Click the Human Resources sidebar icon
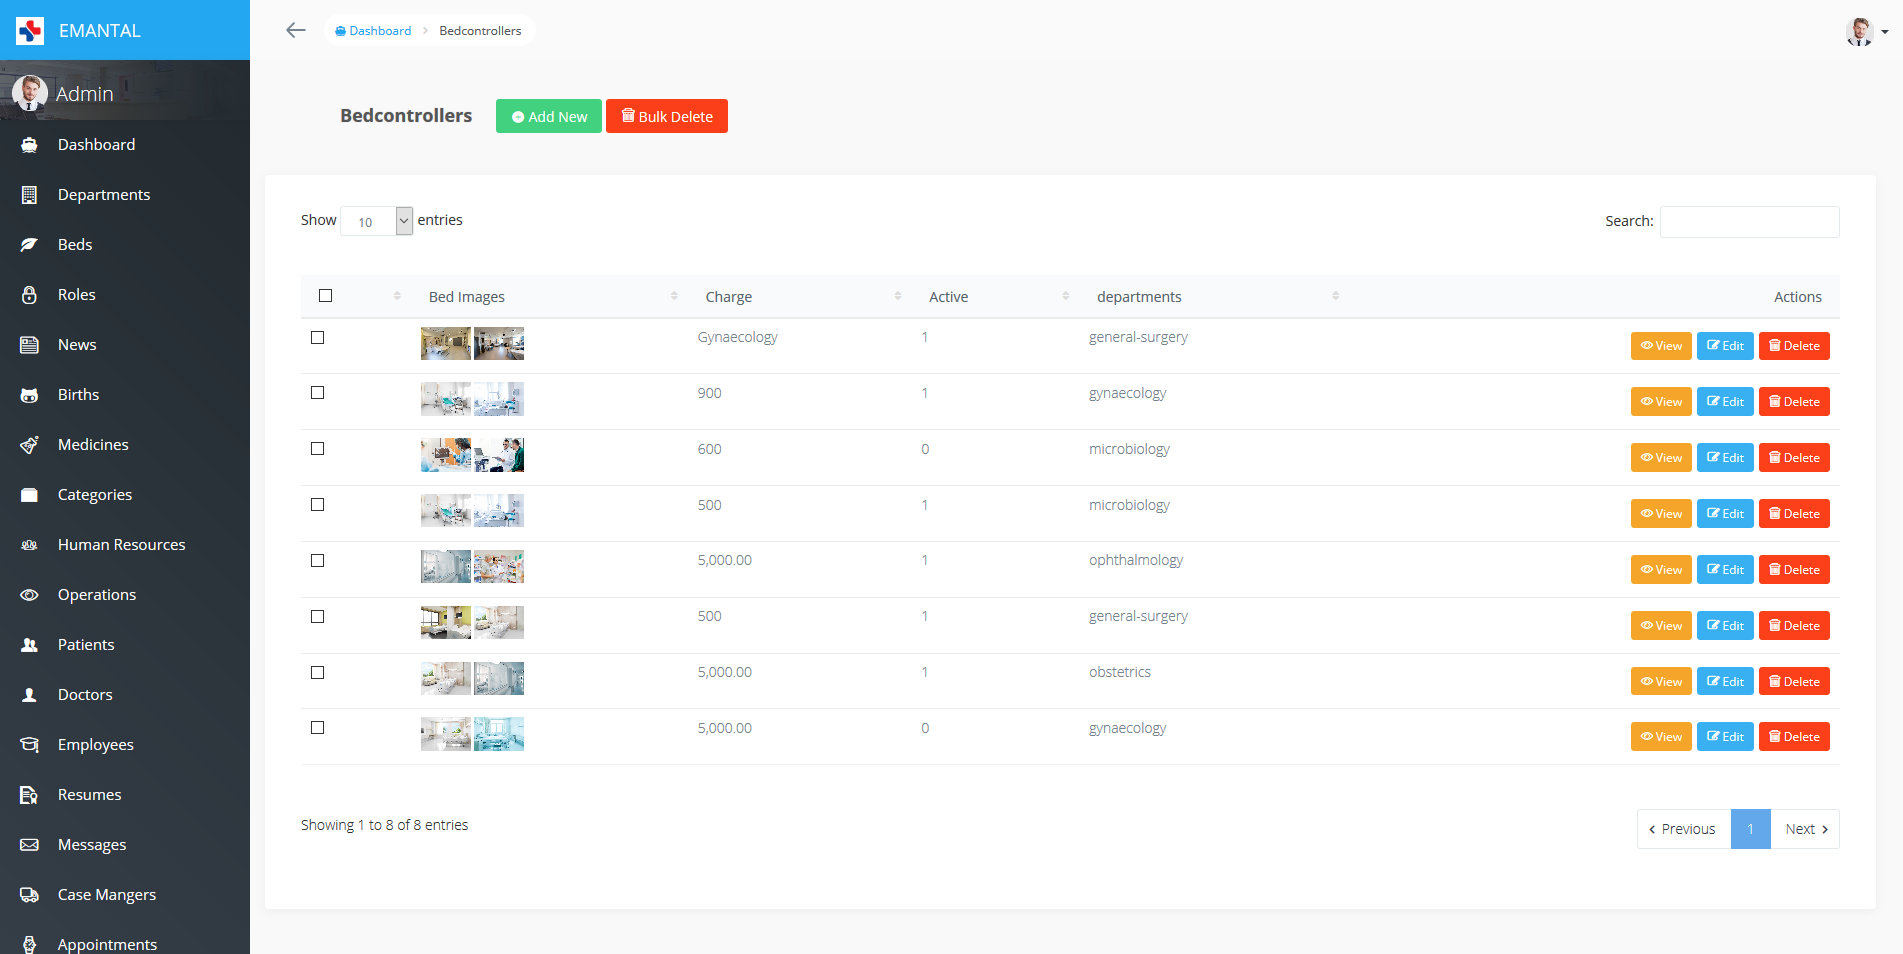This screenshot has width=1903, height=954. [x=30, y=544]
